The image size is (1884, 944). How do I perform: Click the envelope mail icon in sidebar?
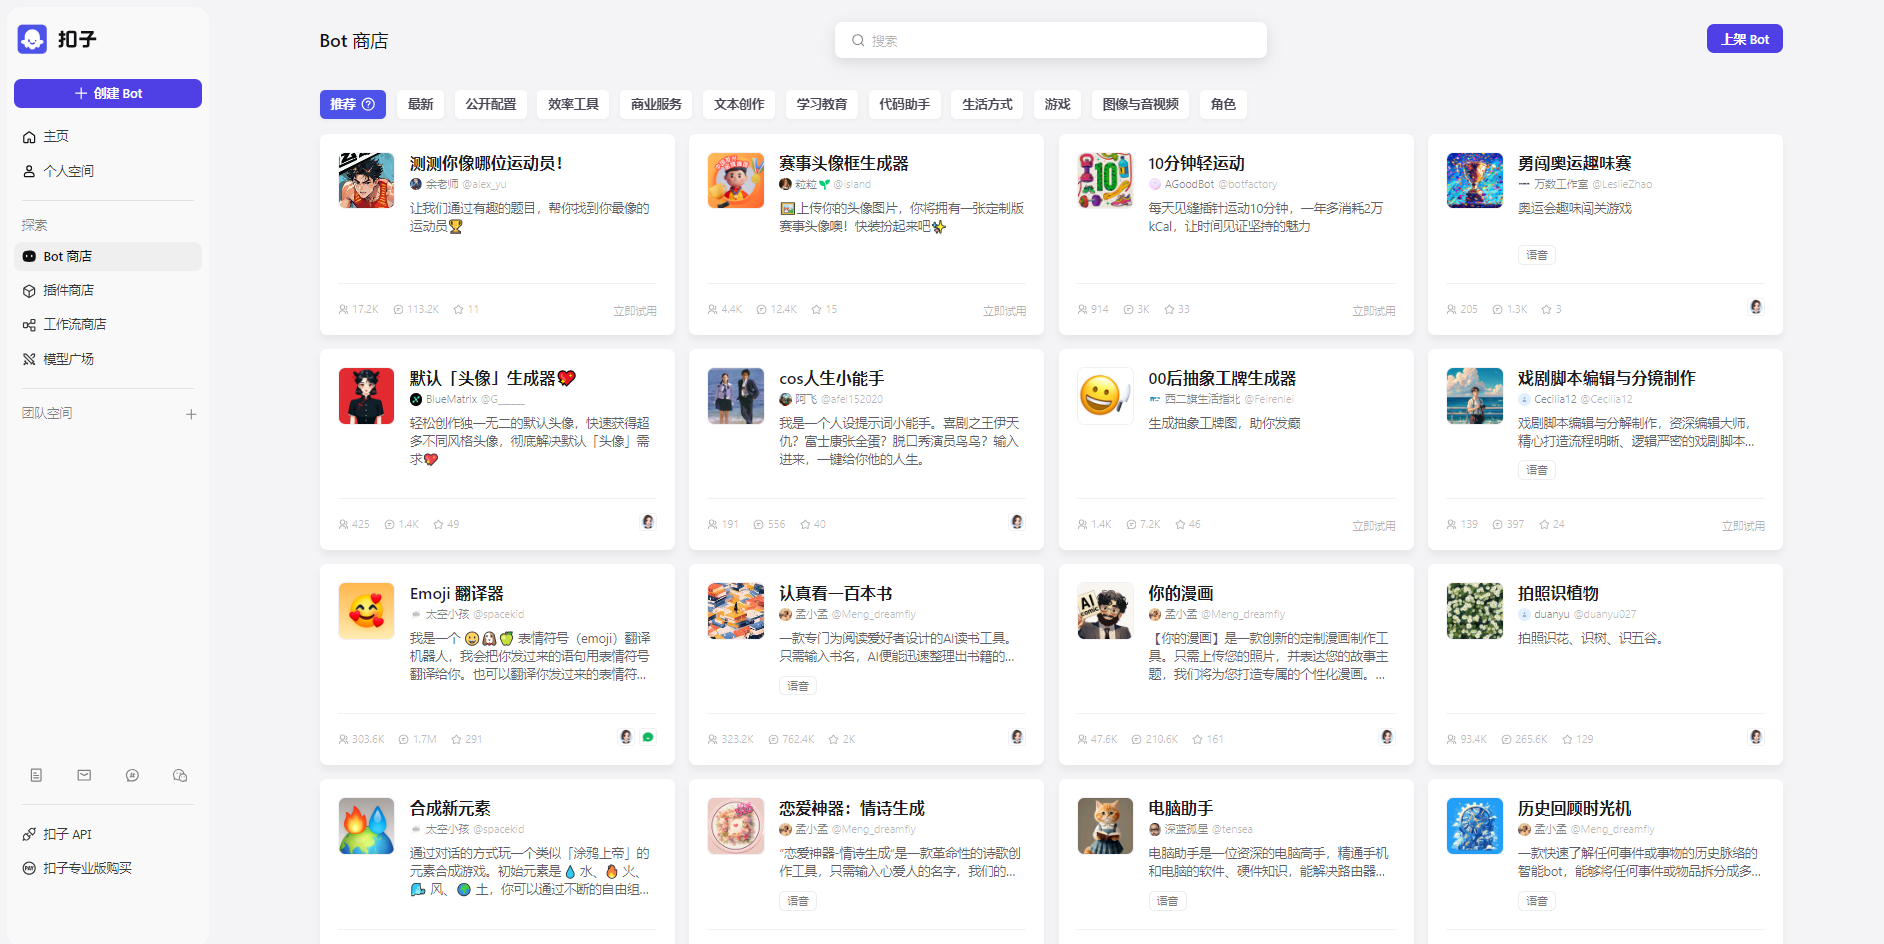click(84, 775)
